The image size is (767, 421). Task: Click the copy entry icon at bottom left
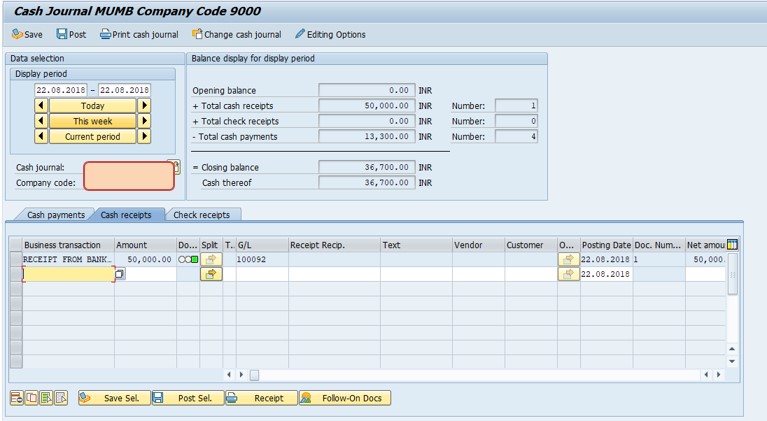pos(31,398)
